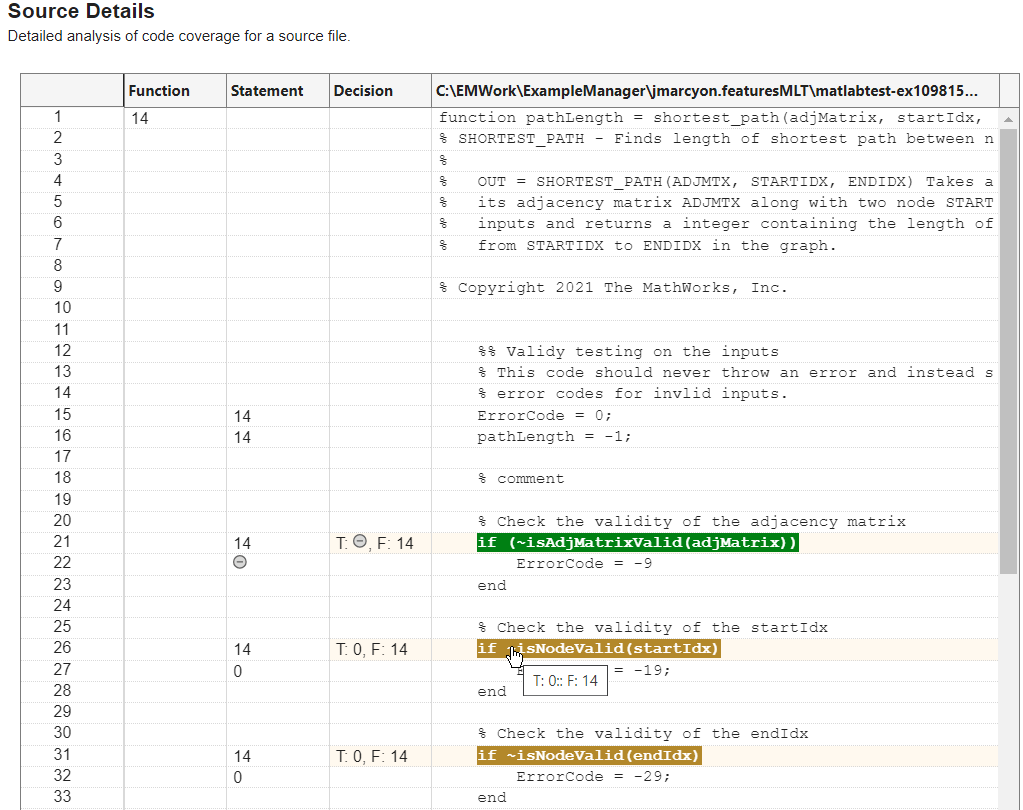Click the justified circle icon in line 22 Statement cell
1023x810 pixels.
coord(239,563)
